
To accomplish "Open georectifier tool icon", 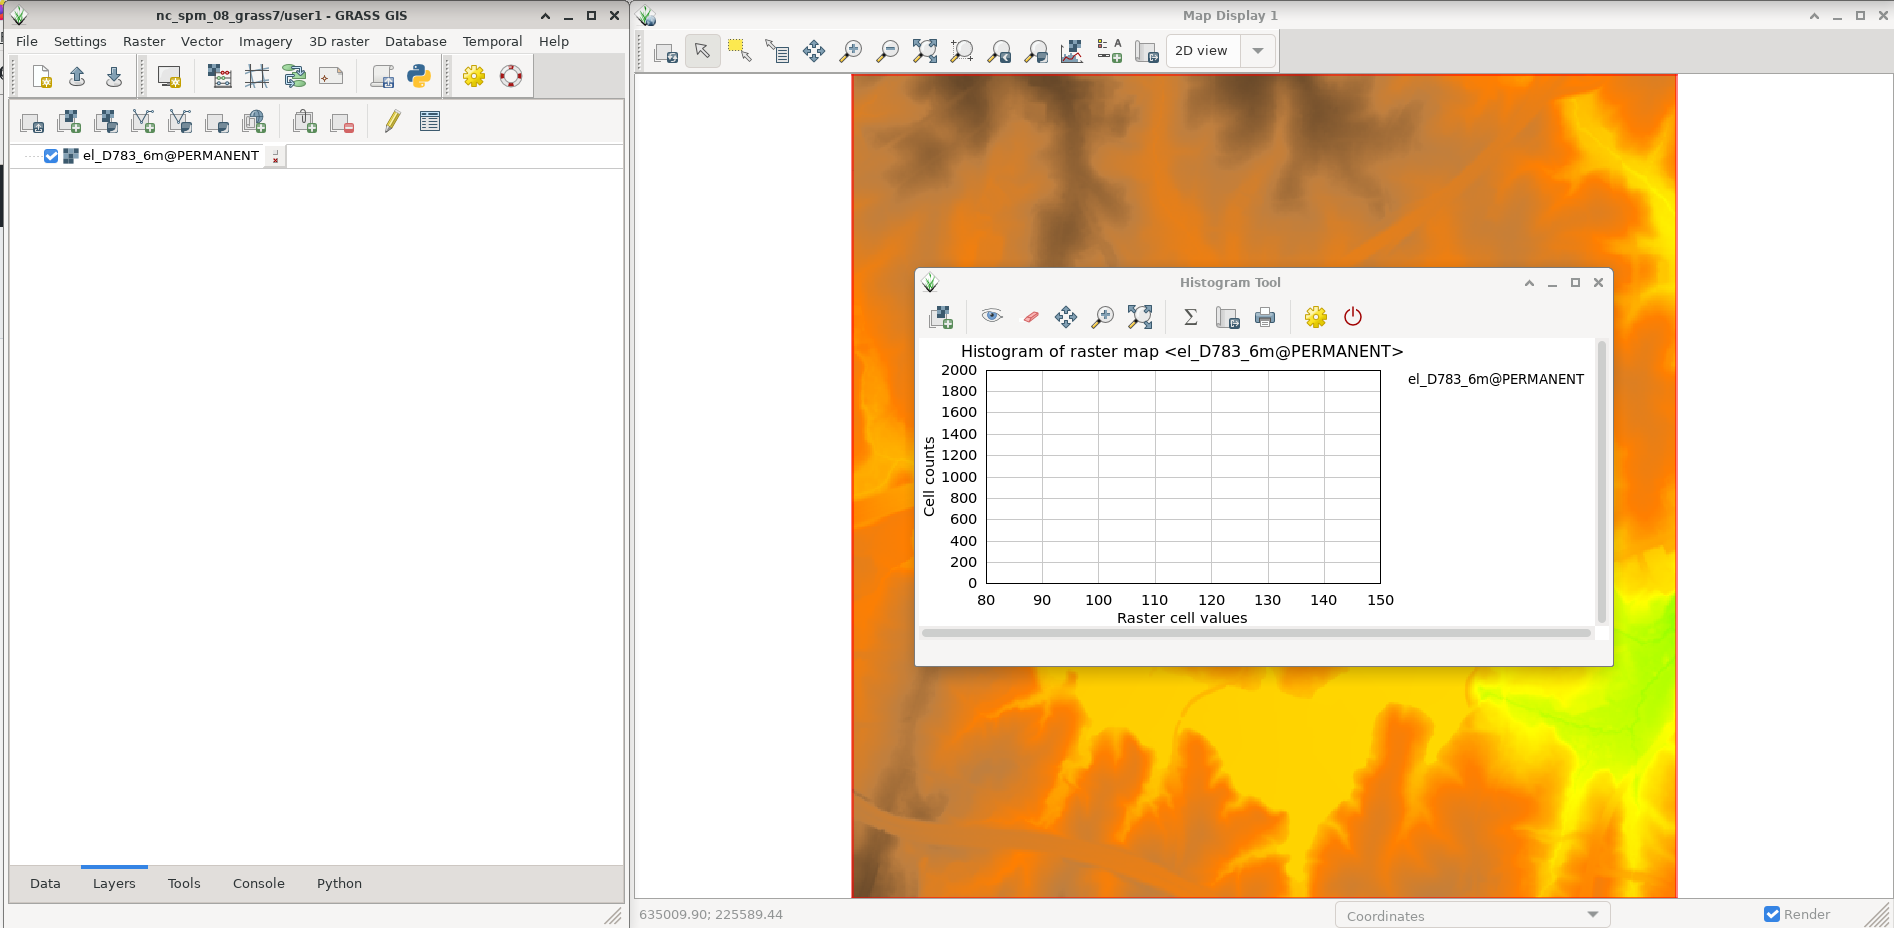I will (257, 76).
